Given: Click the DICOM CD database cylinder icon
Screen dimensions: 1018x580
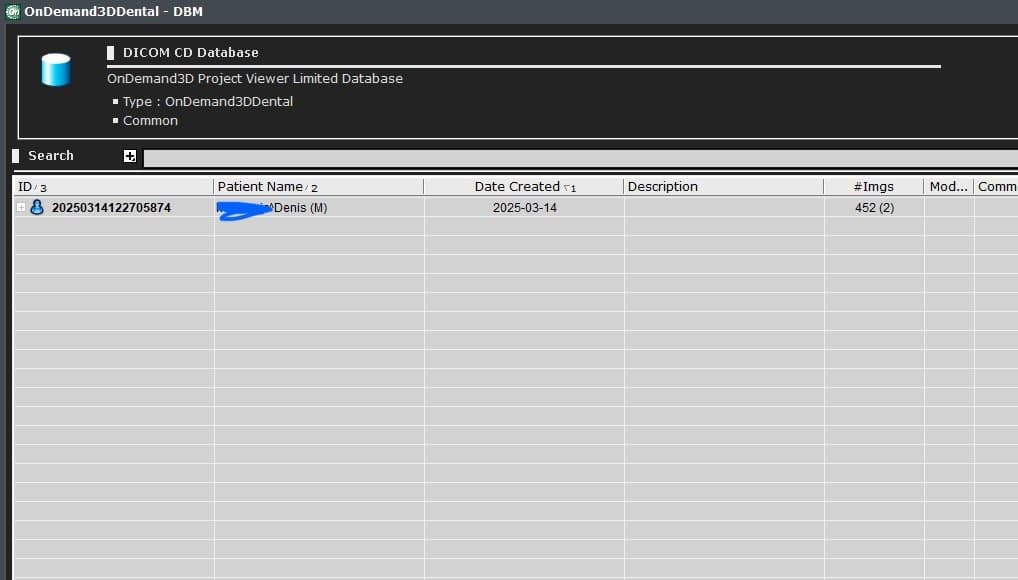Looking at the screenshot, I should pos(56,69).
